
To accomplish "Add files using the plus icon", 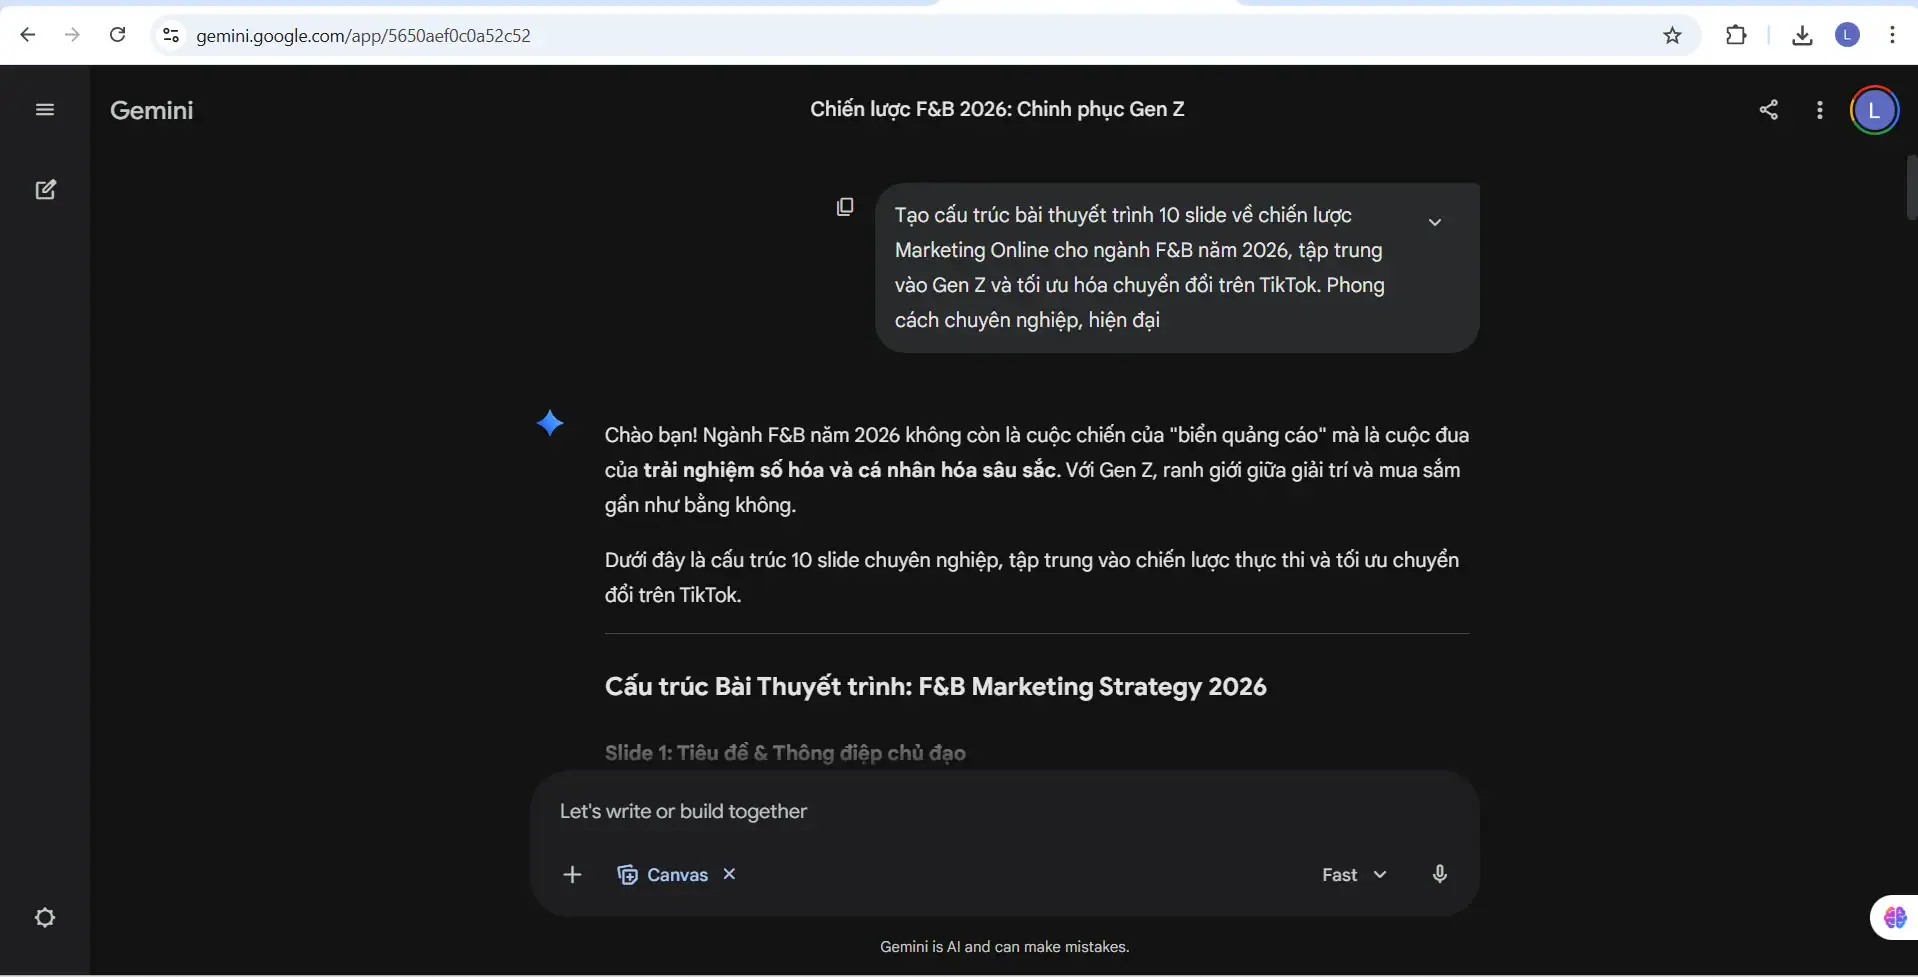I will point(572,874).
